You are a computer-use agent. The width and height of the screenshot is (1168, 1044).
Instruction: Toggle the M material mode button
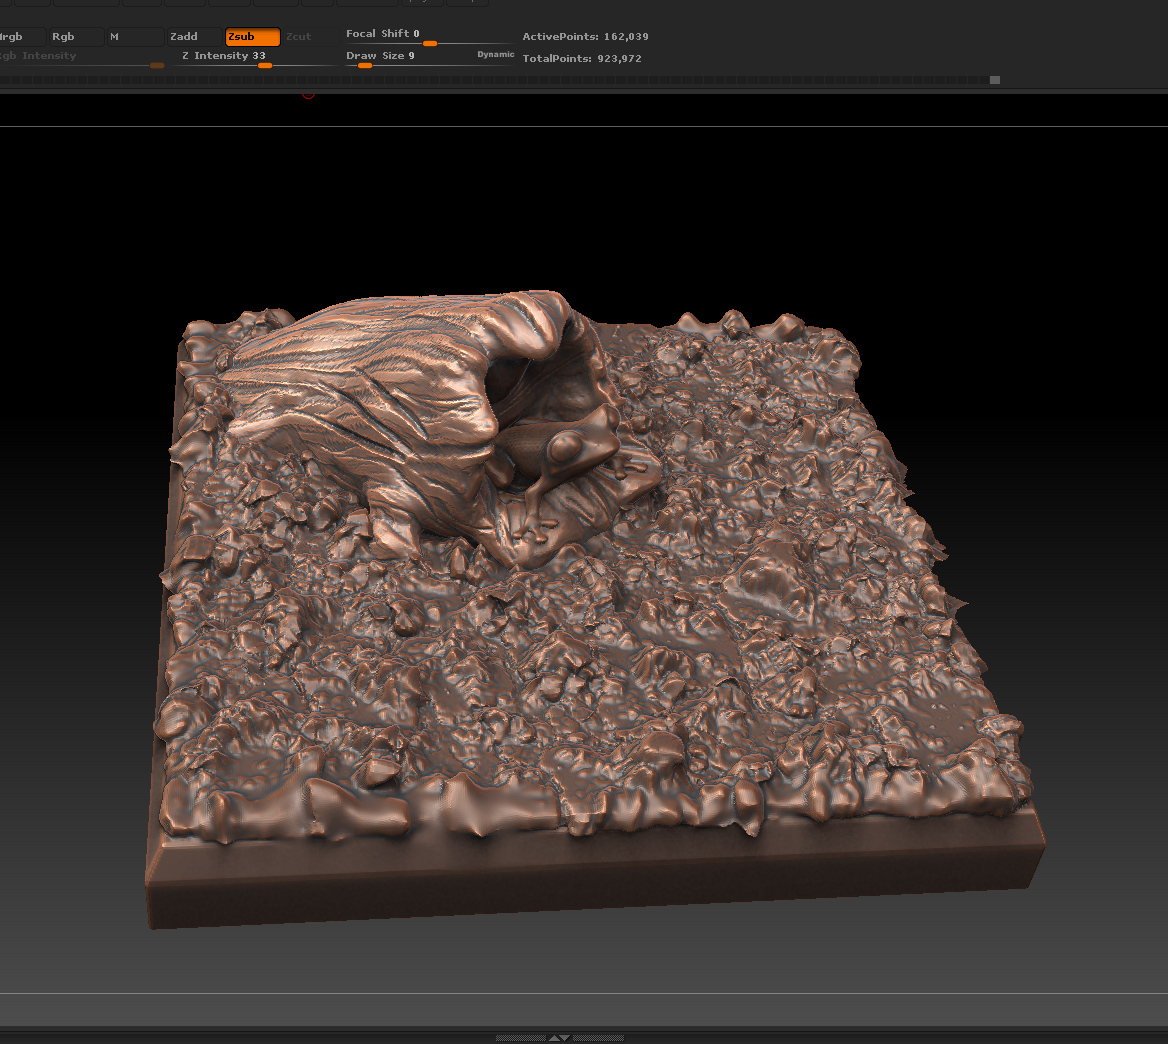pyautogui.click(x=134, y=37)
